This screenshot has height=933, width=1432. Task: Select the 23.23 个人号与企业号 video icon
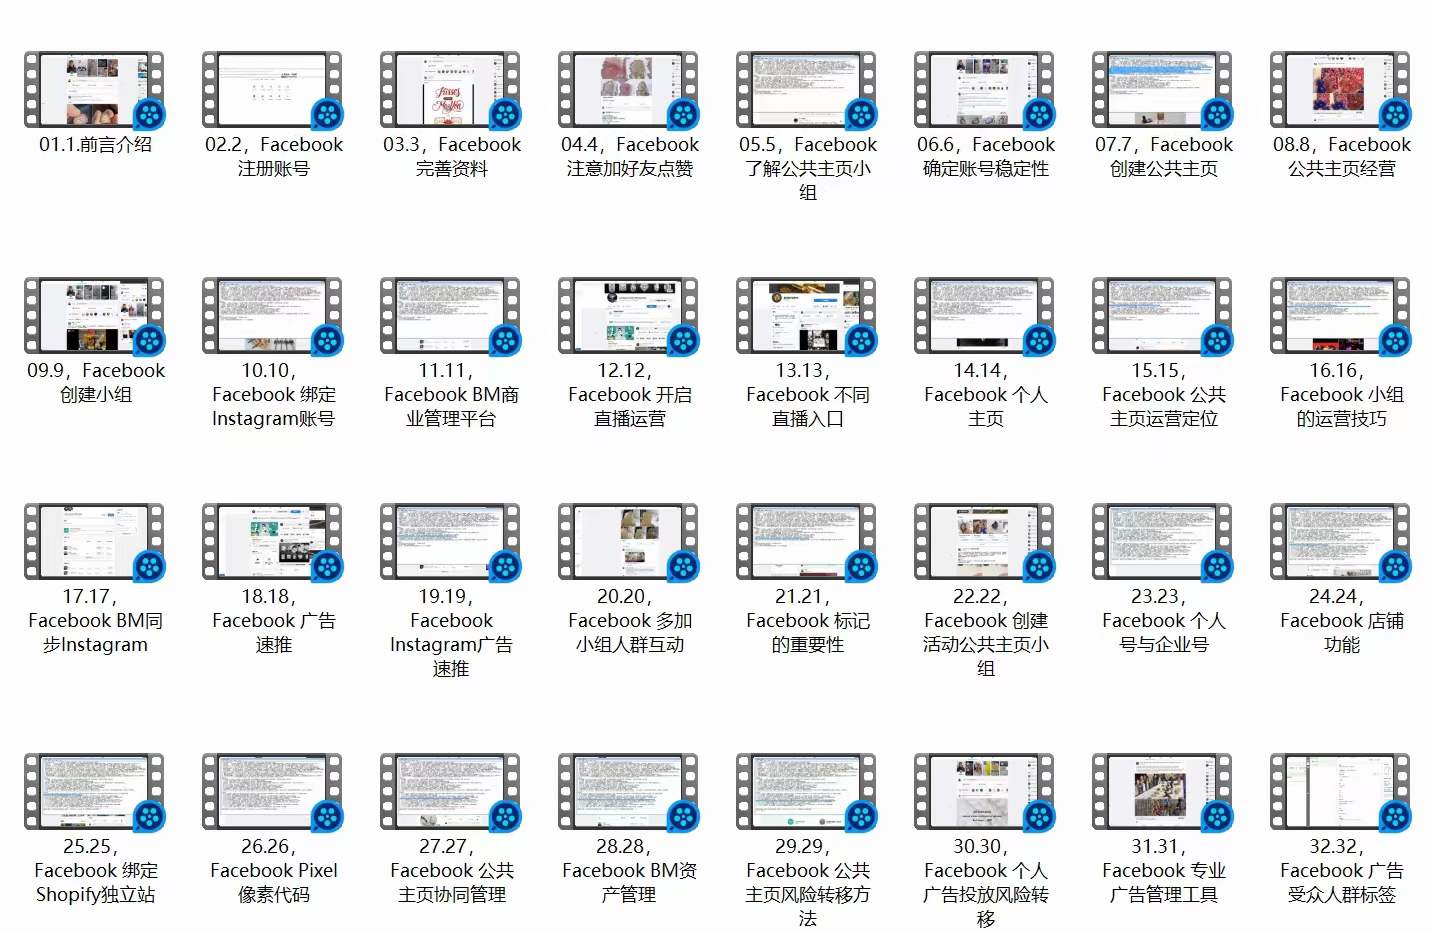[x=1163, y=542]
